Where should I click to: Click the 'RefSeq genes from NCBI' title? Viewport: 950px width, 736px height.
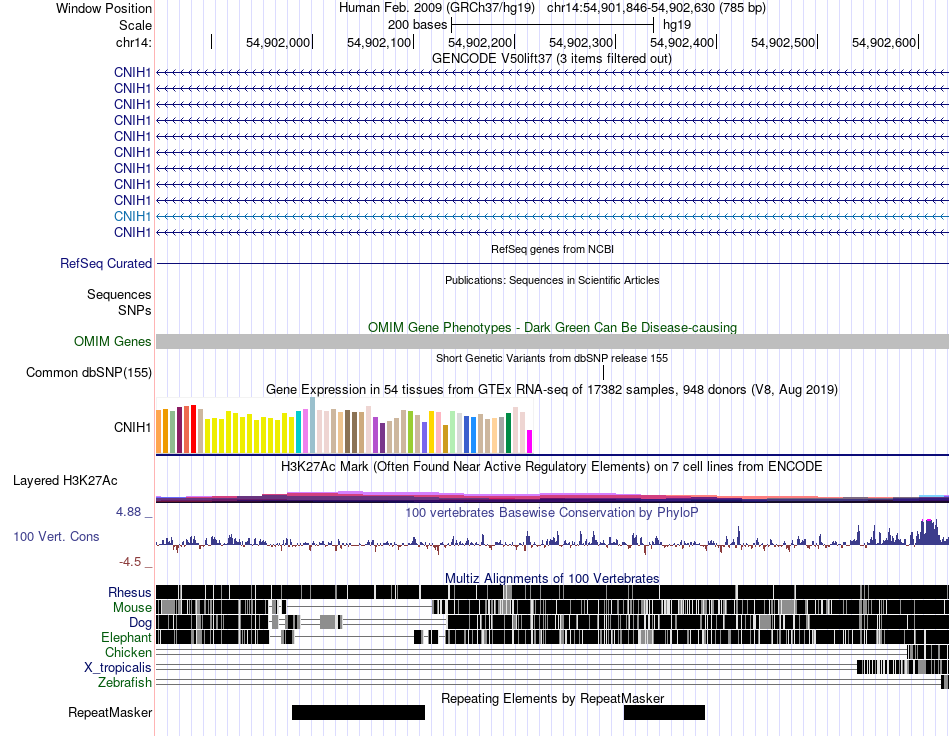tap(552, 249)
